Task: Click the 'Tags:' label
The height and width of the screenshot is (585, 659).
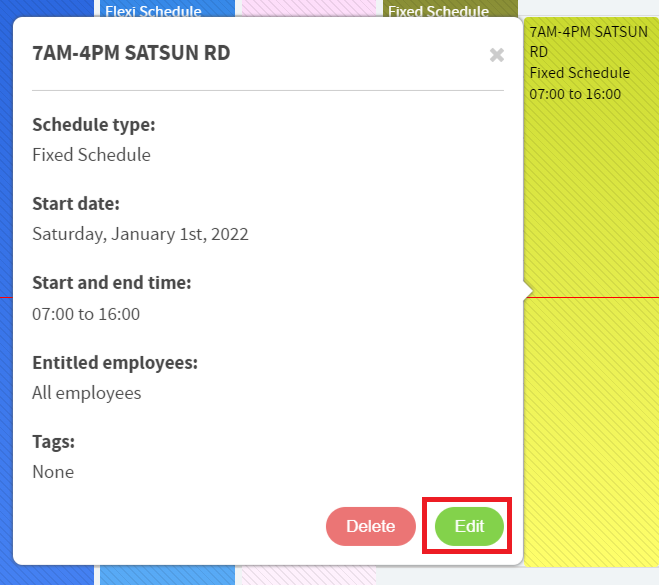Action: click(x=53, y=442)
